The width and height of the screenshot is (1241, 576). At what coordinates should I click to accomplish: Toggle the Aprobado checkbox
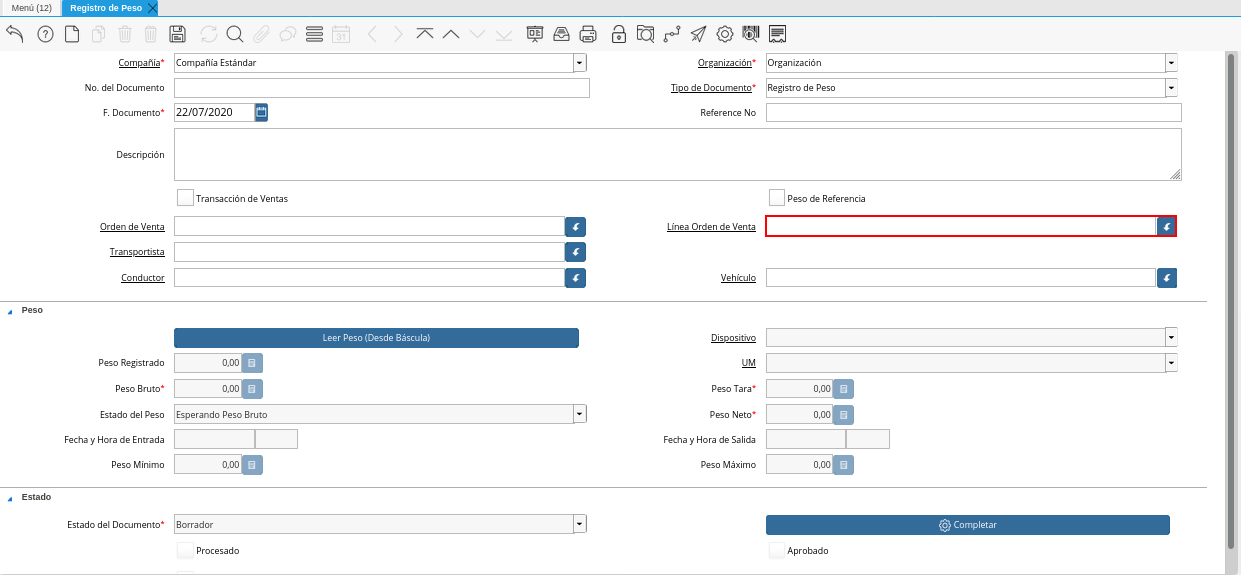(777, 550)
